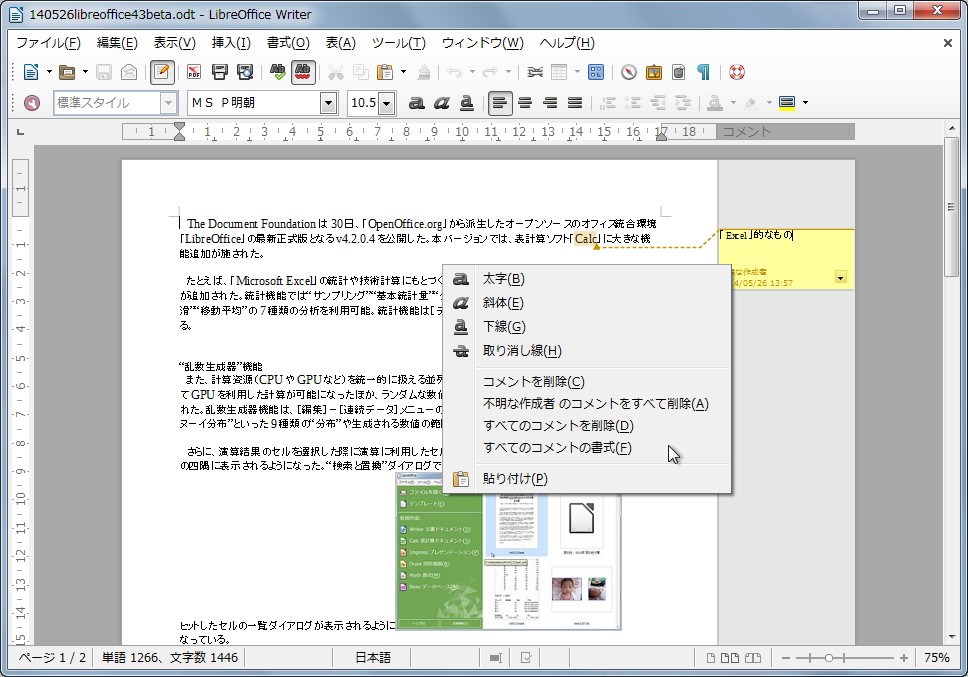Click the zoom slider handle
Viewport: 968px width, 677px height.
829,658
